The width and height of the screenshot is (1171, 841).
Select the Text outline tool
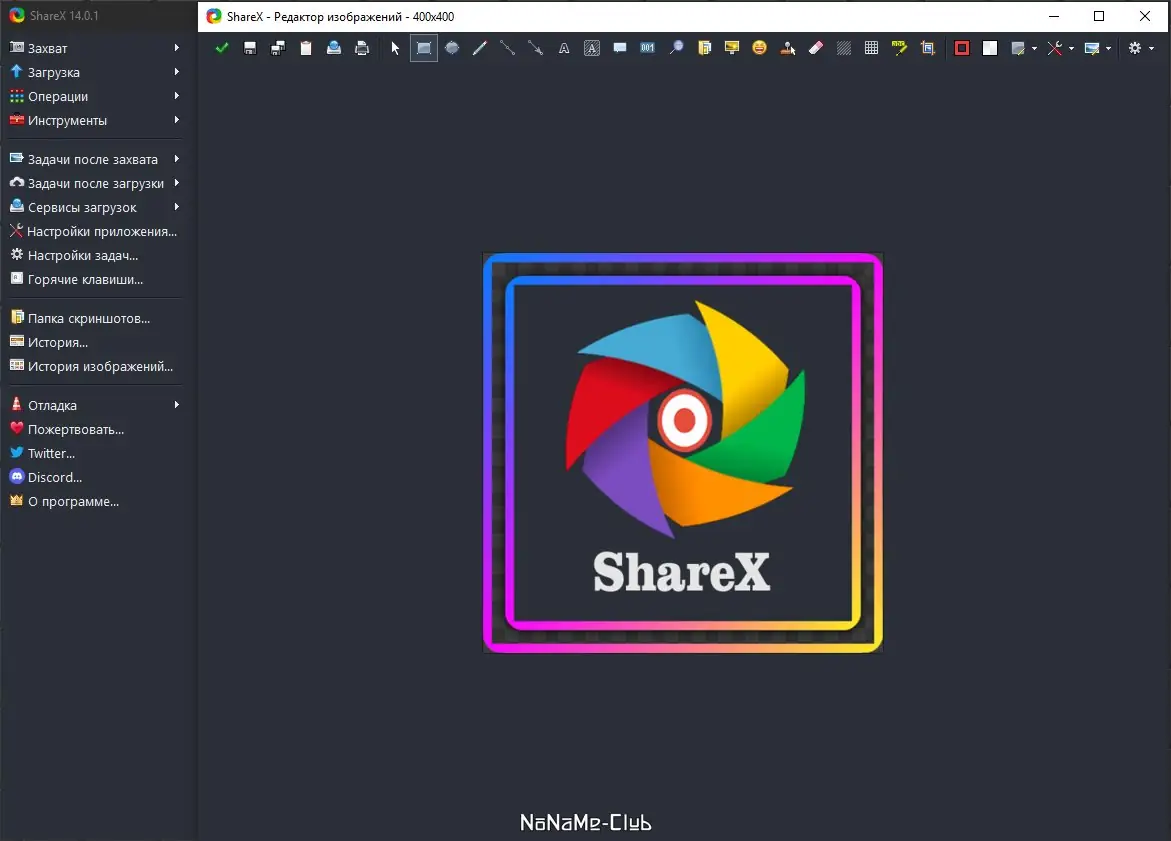[564, 48]
